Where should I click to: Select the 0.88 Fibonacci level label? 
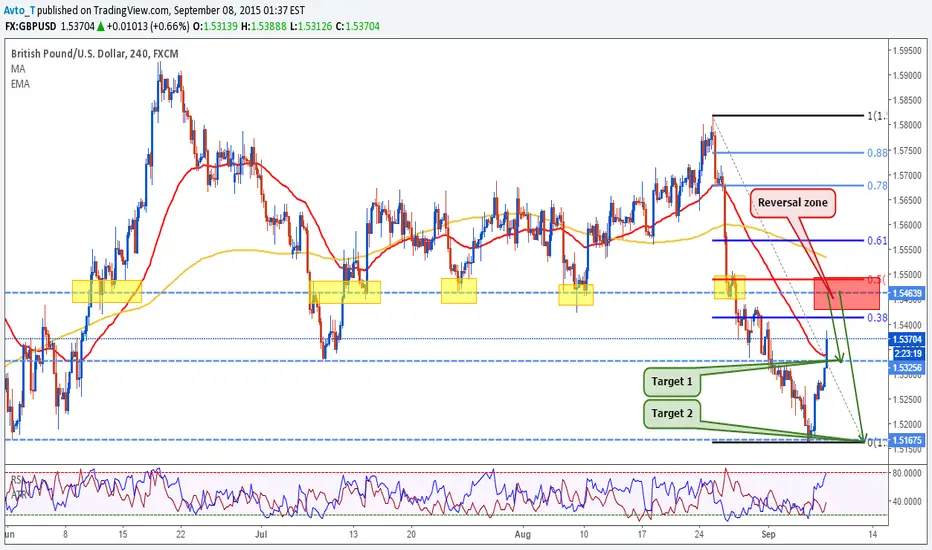(x=877, y=153)
